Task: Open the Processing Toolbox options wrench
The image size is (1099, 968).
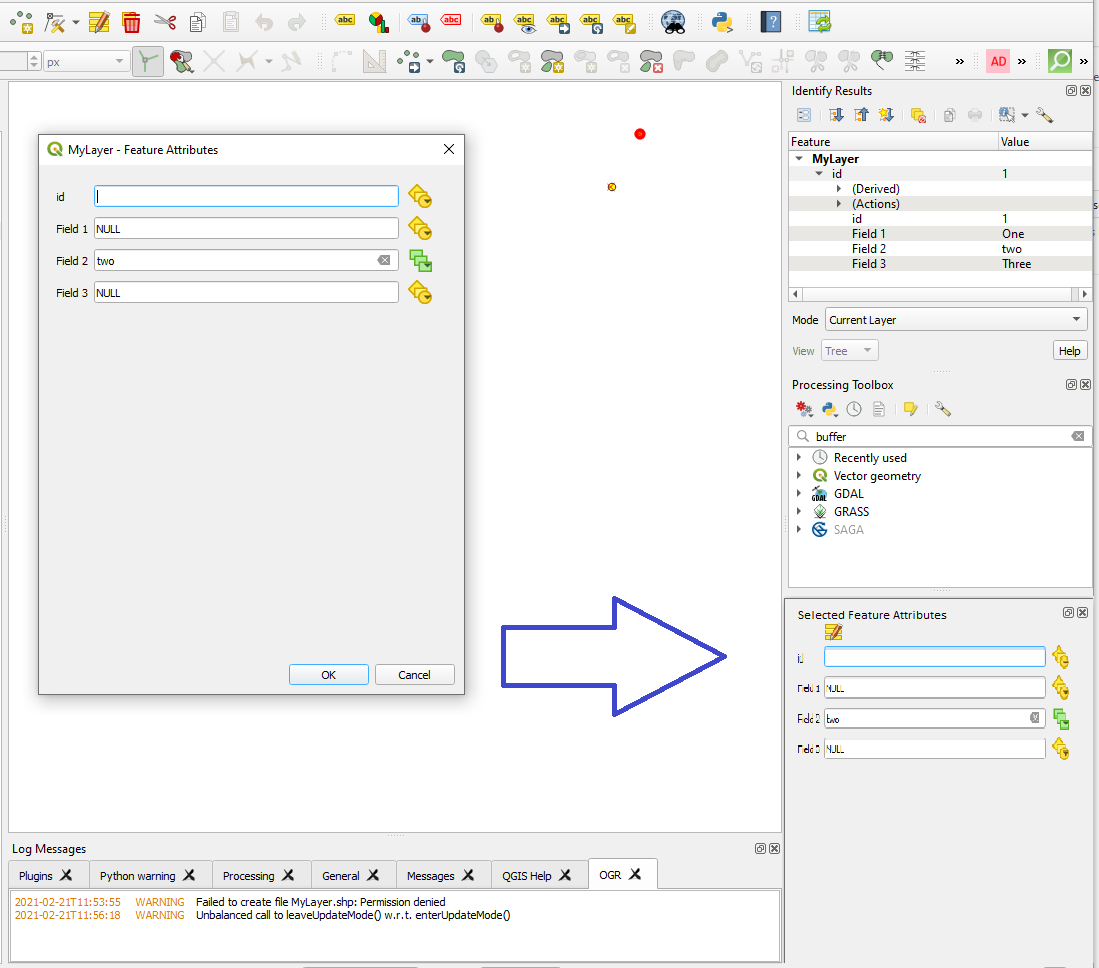Action: pos(941,409)
